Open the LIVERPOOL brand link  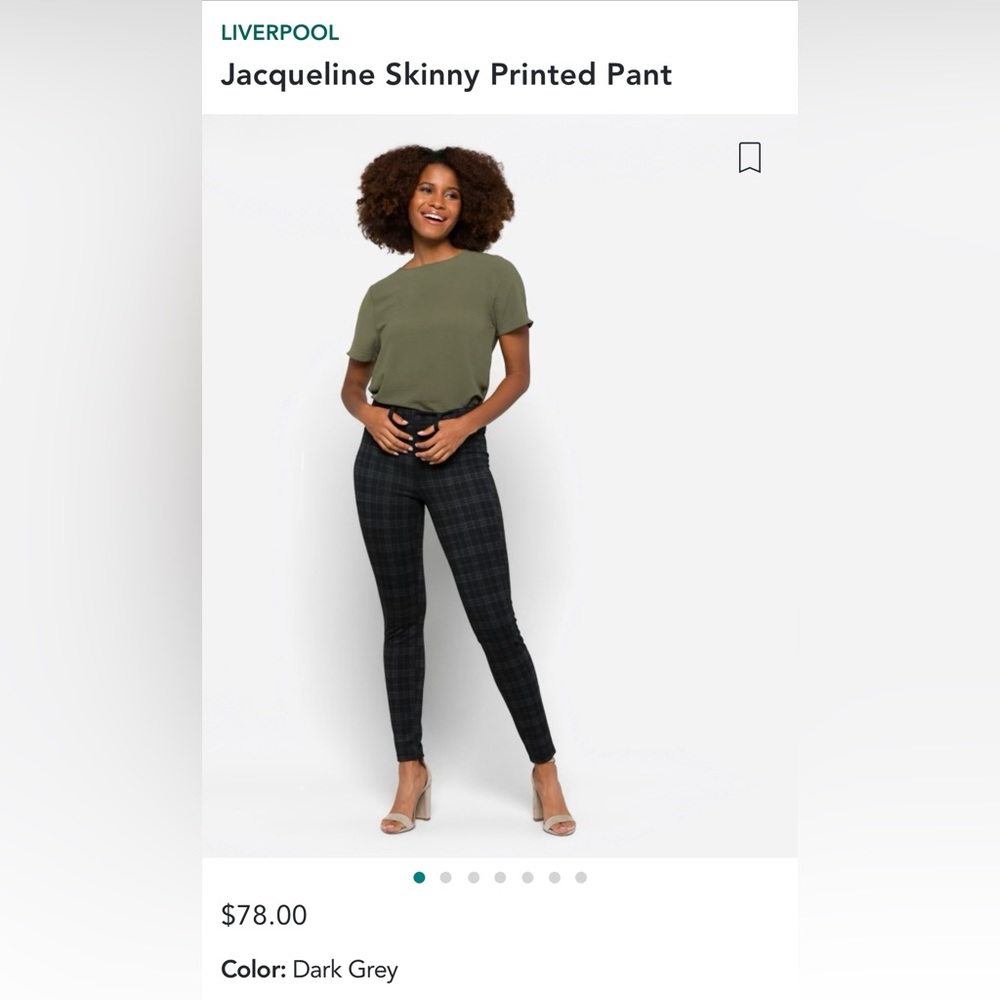coord(280,33)
